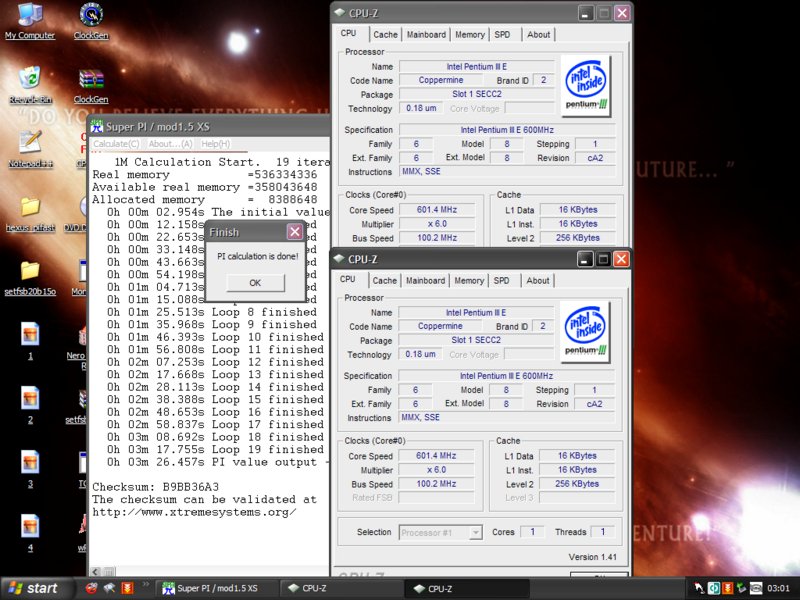Click the Multiplier x 6.0 field in front CPU-Z
Screen dimensions: 800x600
pyautogui.click(x=436, y=469)
